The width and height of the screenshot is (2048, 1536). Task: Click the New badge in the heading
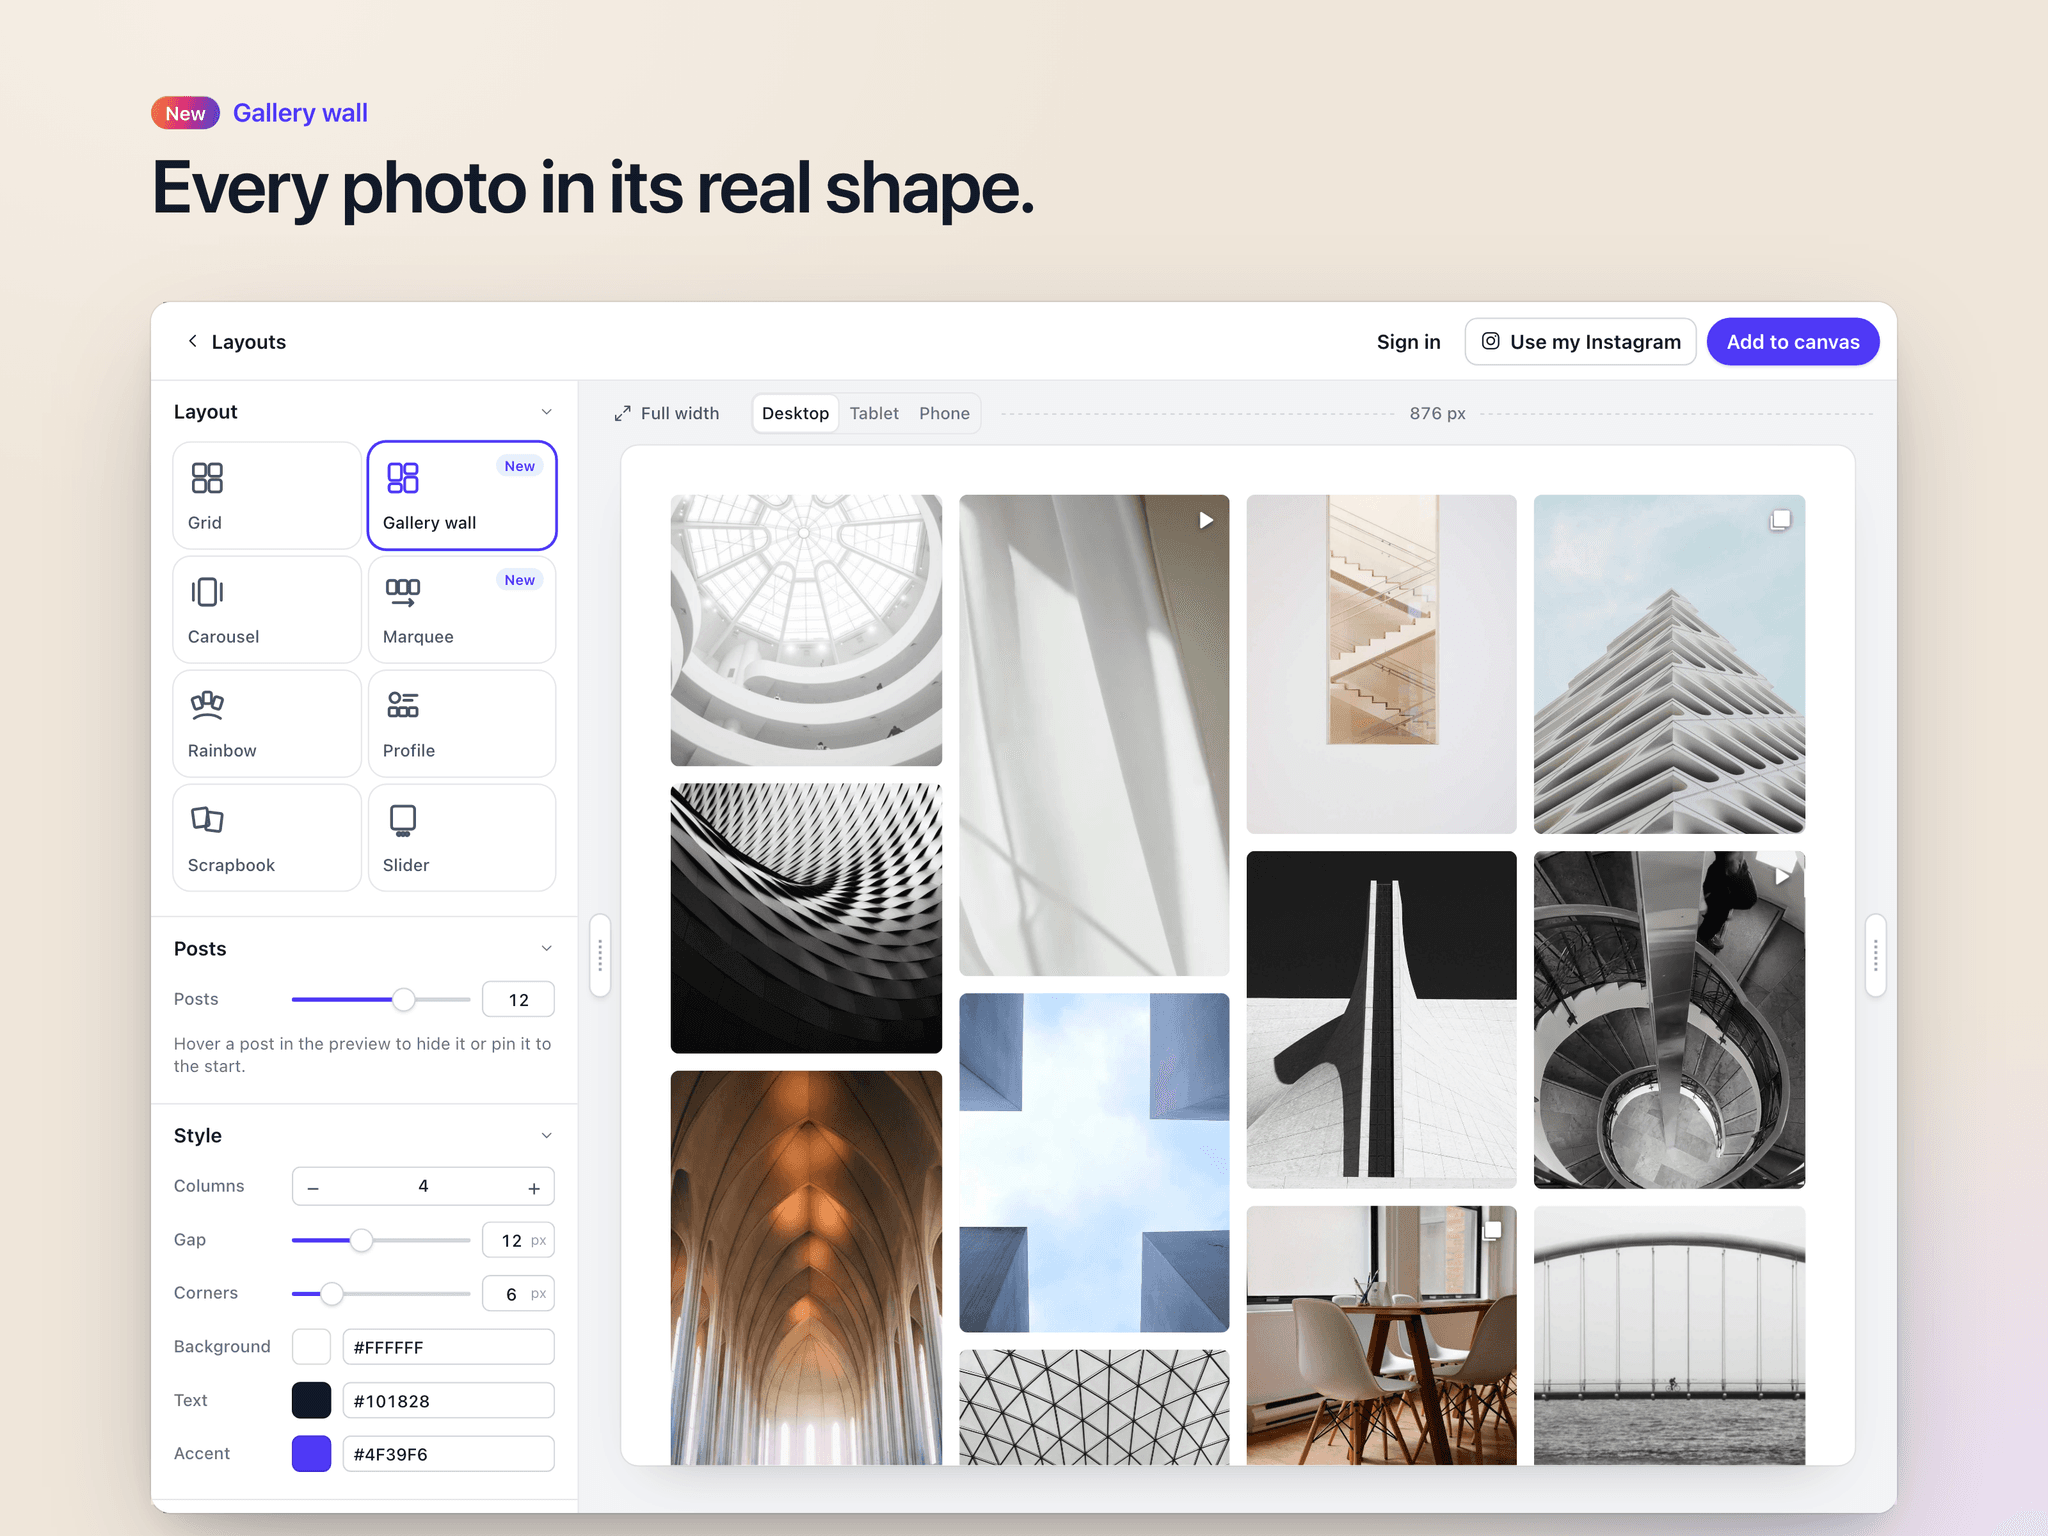pyautogui.click(x=185, y=113)
